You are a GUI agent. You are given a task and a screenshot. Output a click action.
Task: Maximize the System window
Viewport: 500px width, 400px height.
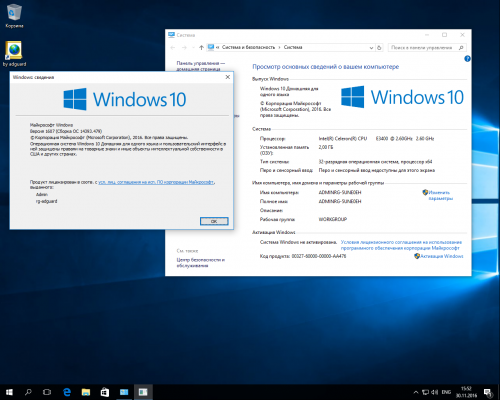(x=444, y=35)
